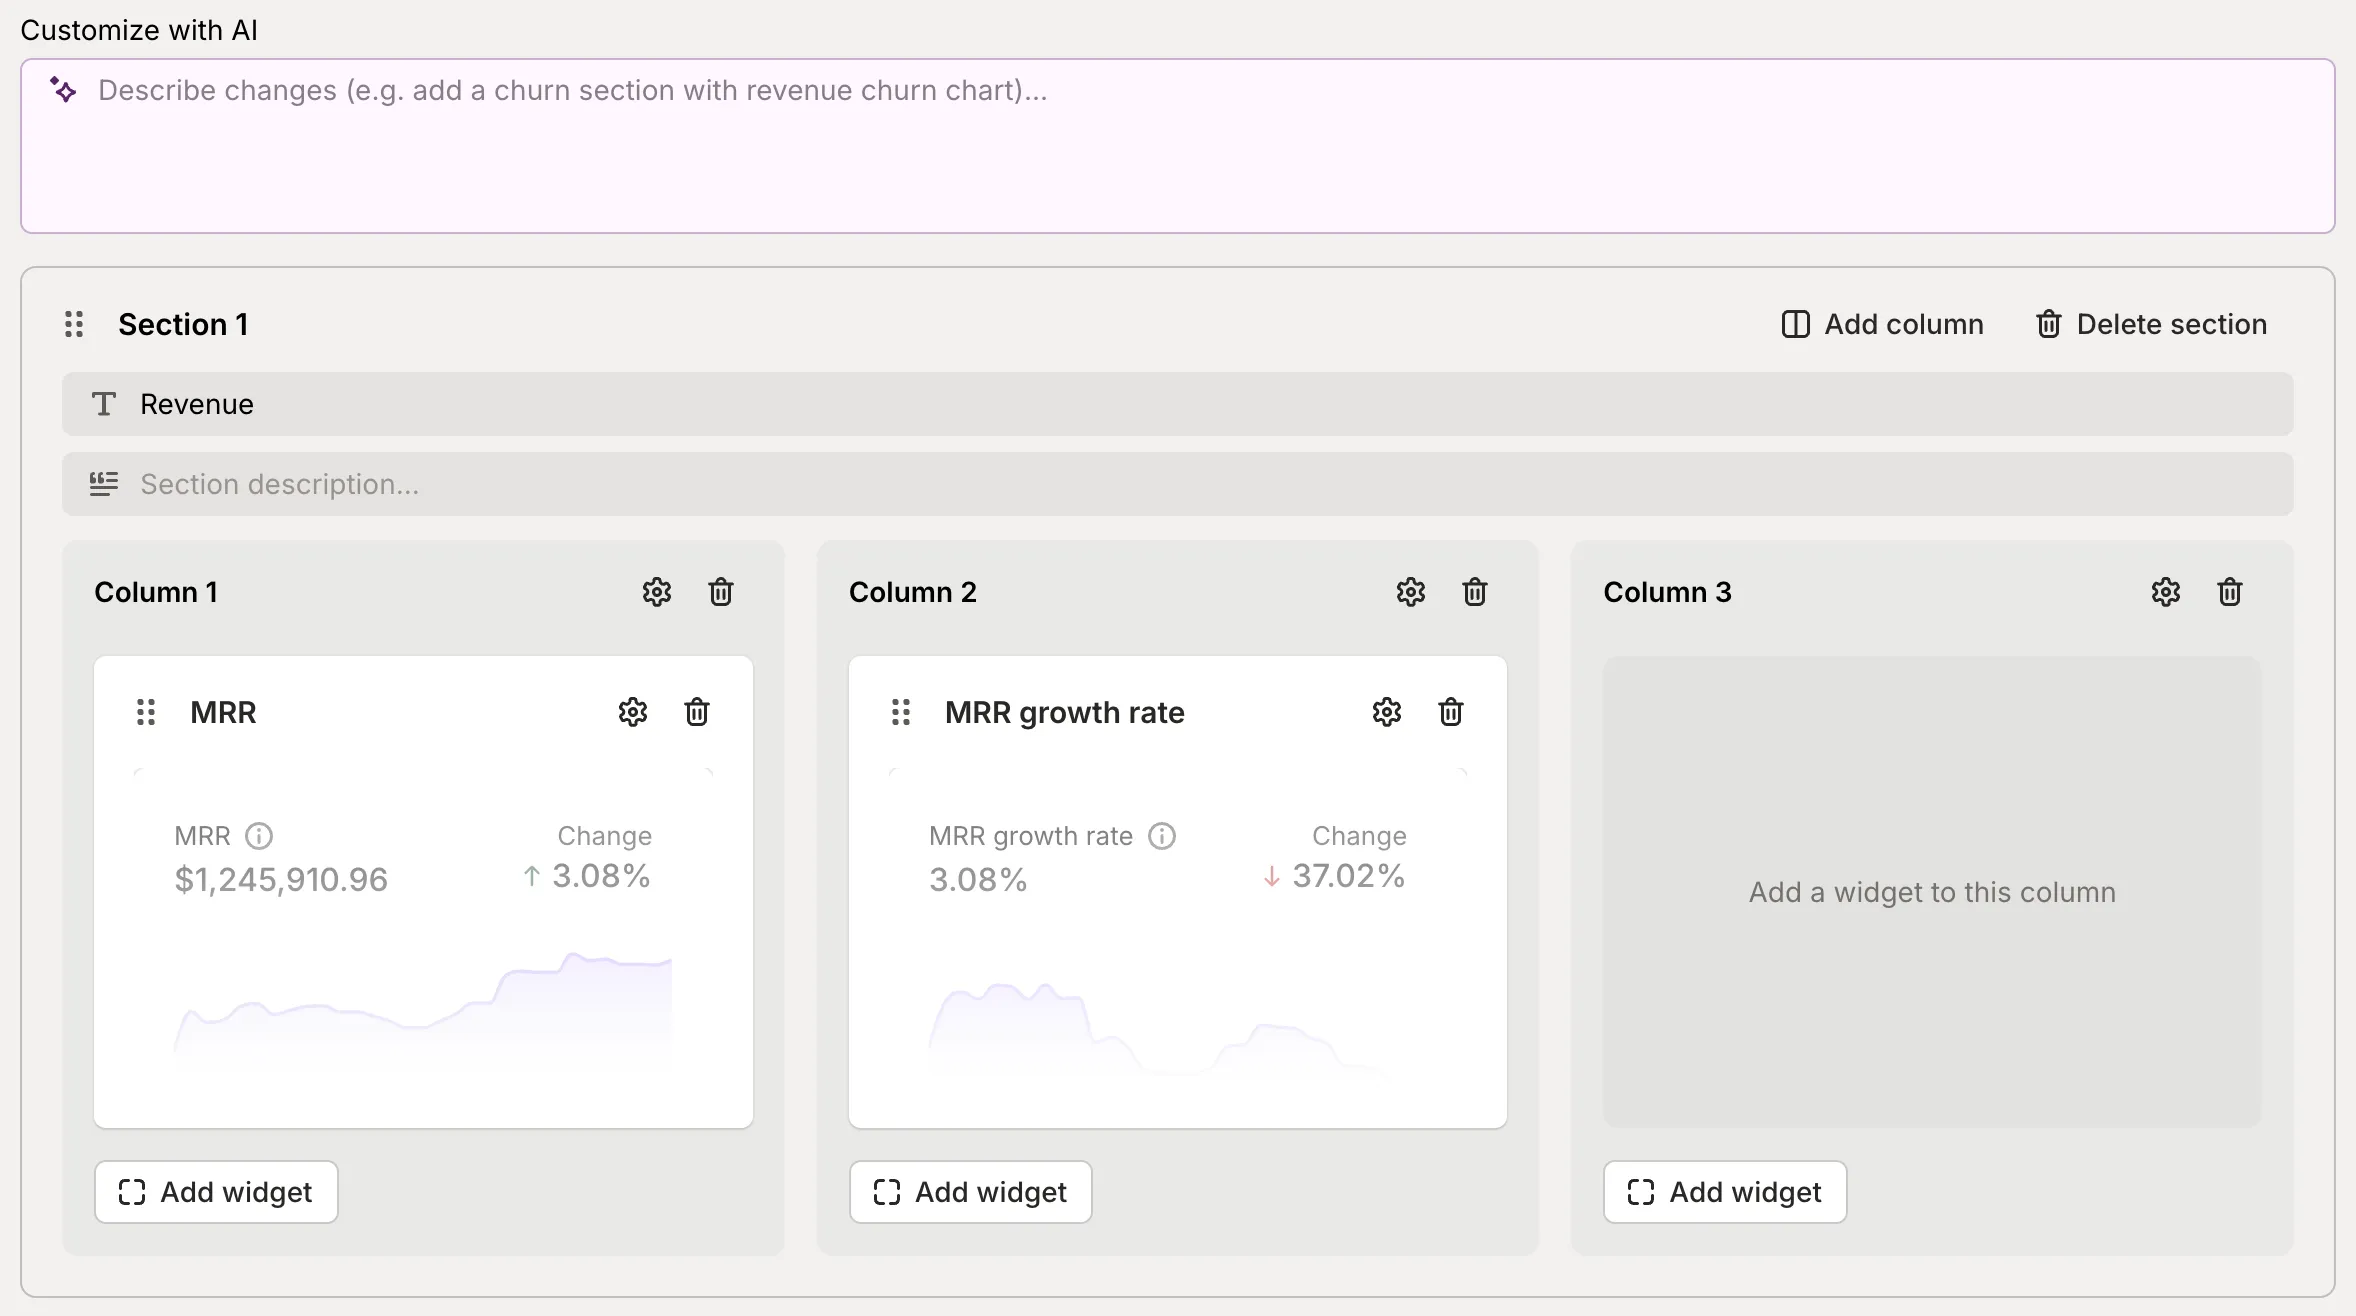Delete the MRR growth rate widget
The height and width of the screenshot is (1316, 2356).
tap(1451, 712)
